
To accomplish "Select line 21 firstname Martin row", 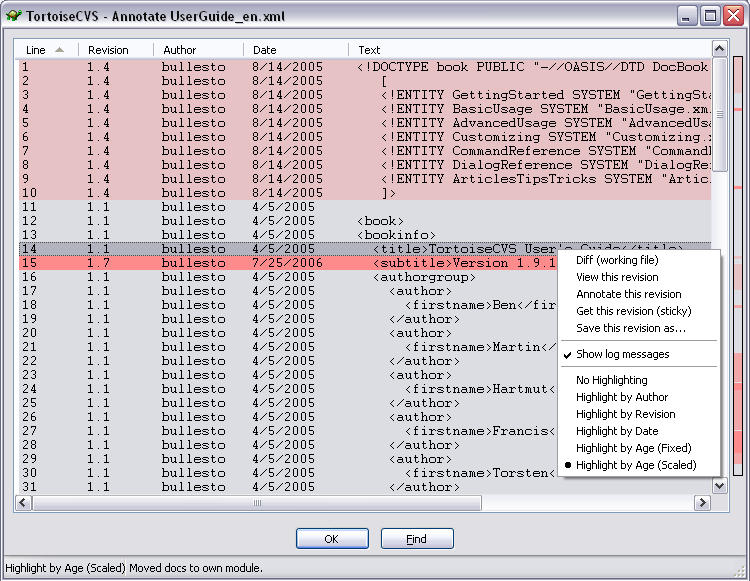I will coord(288,347).
